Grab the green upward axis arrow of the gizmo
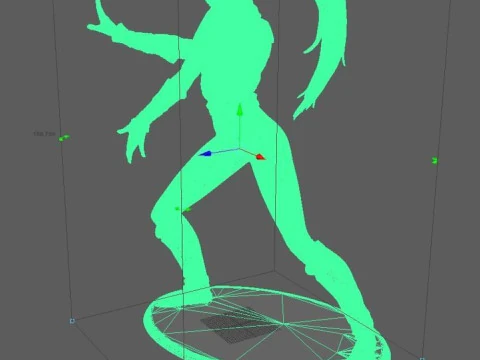480x360 pixels. (239, 110)
